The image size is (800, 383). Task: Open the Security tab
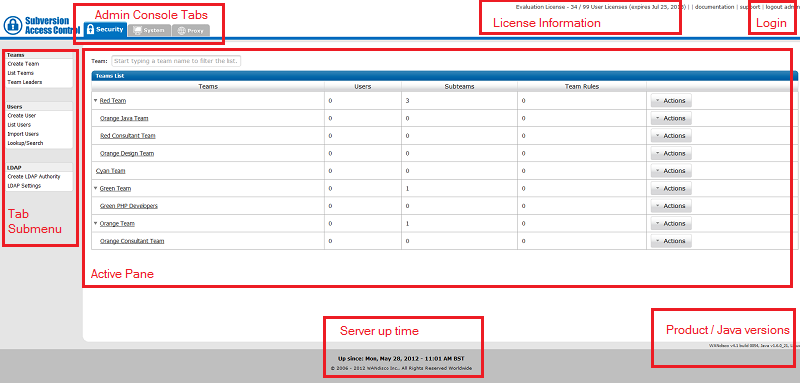(106, 30)
